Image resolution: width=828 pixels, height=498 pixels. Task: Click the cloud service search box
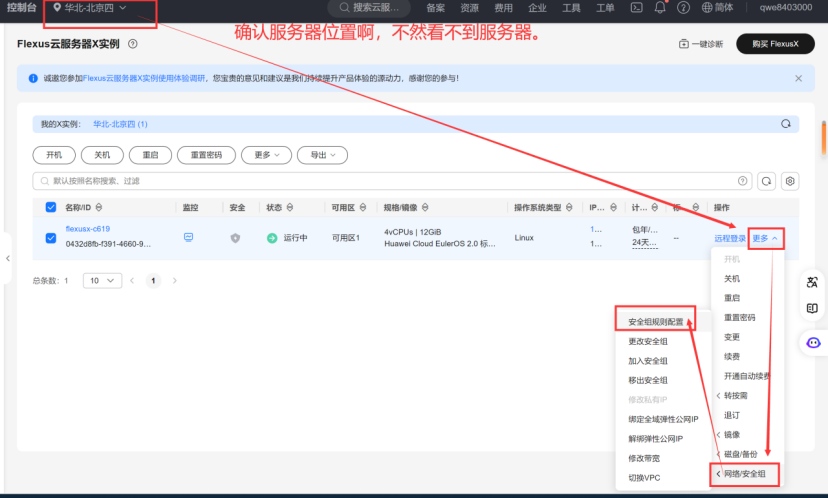369,7
